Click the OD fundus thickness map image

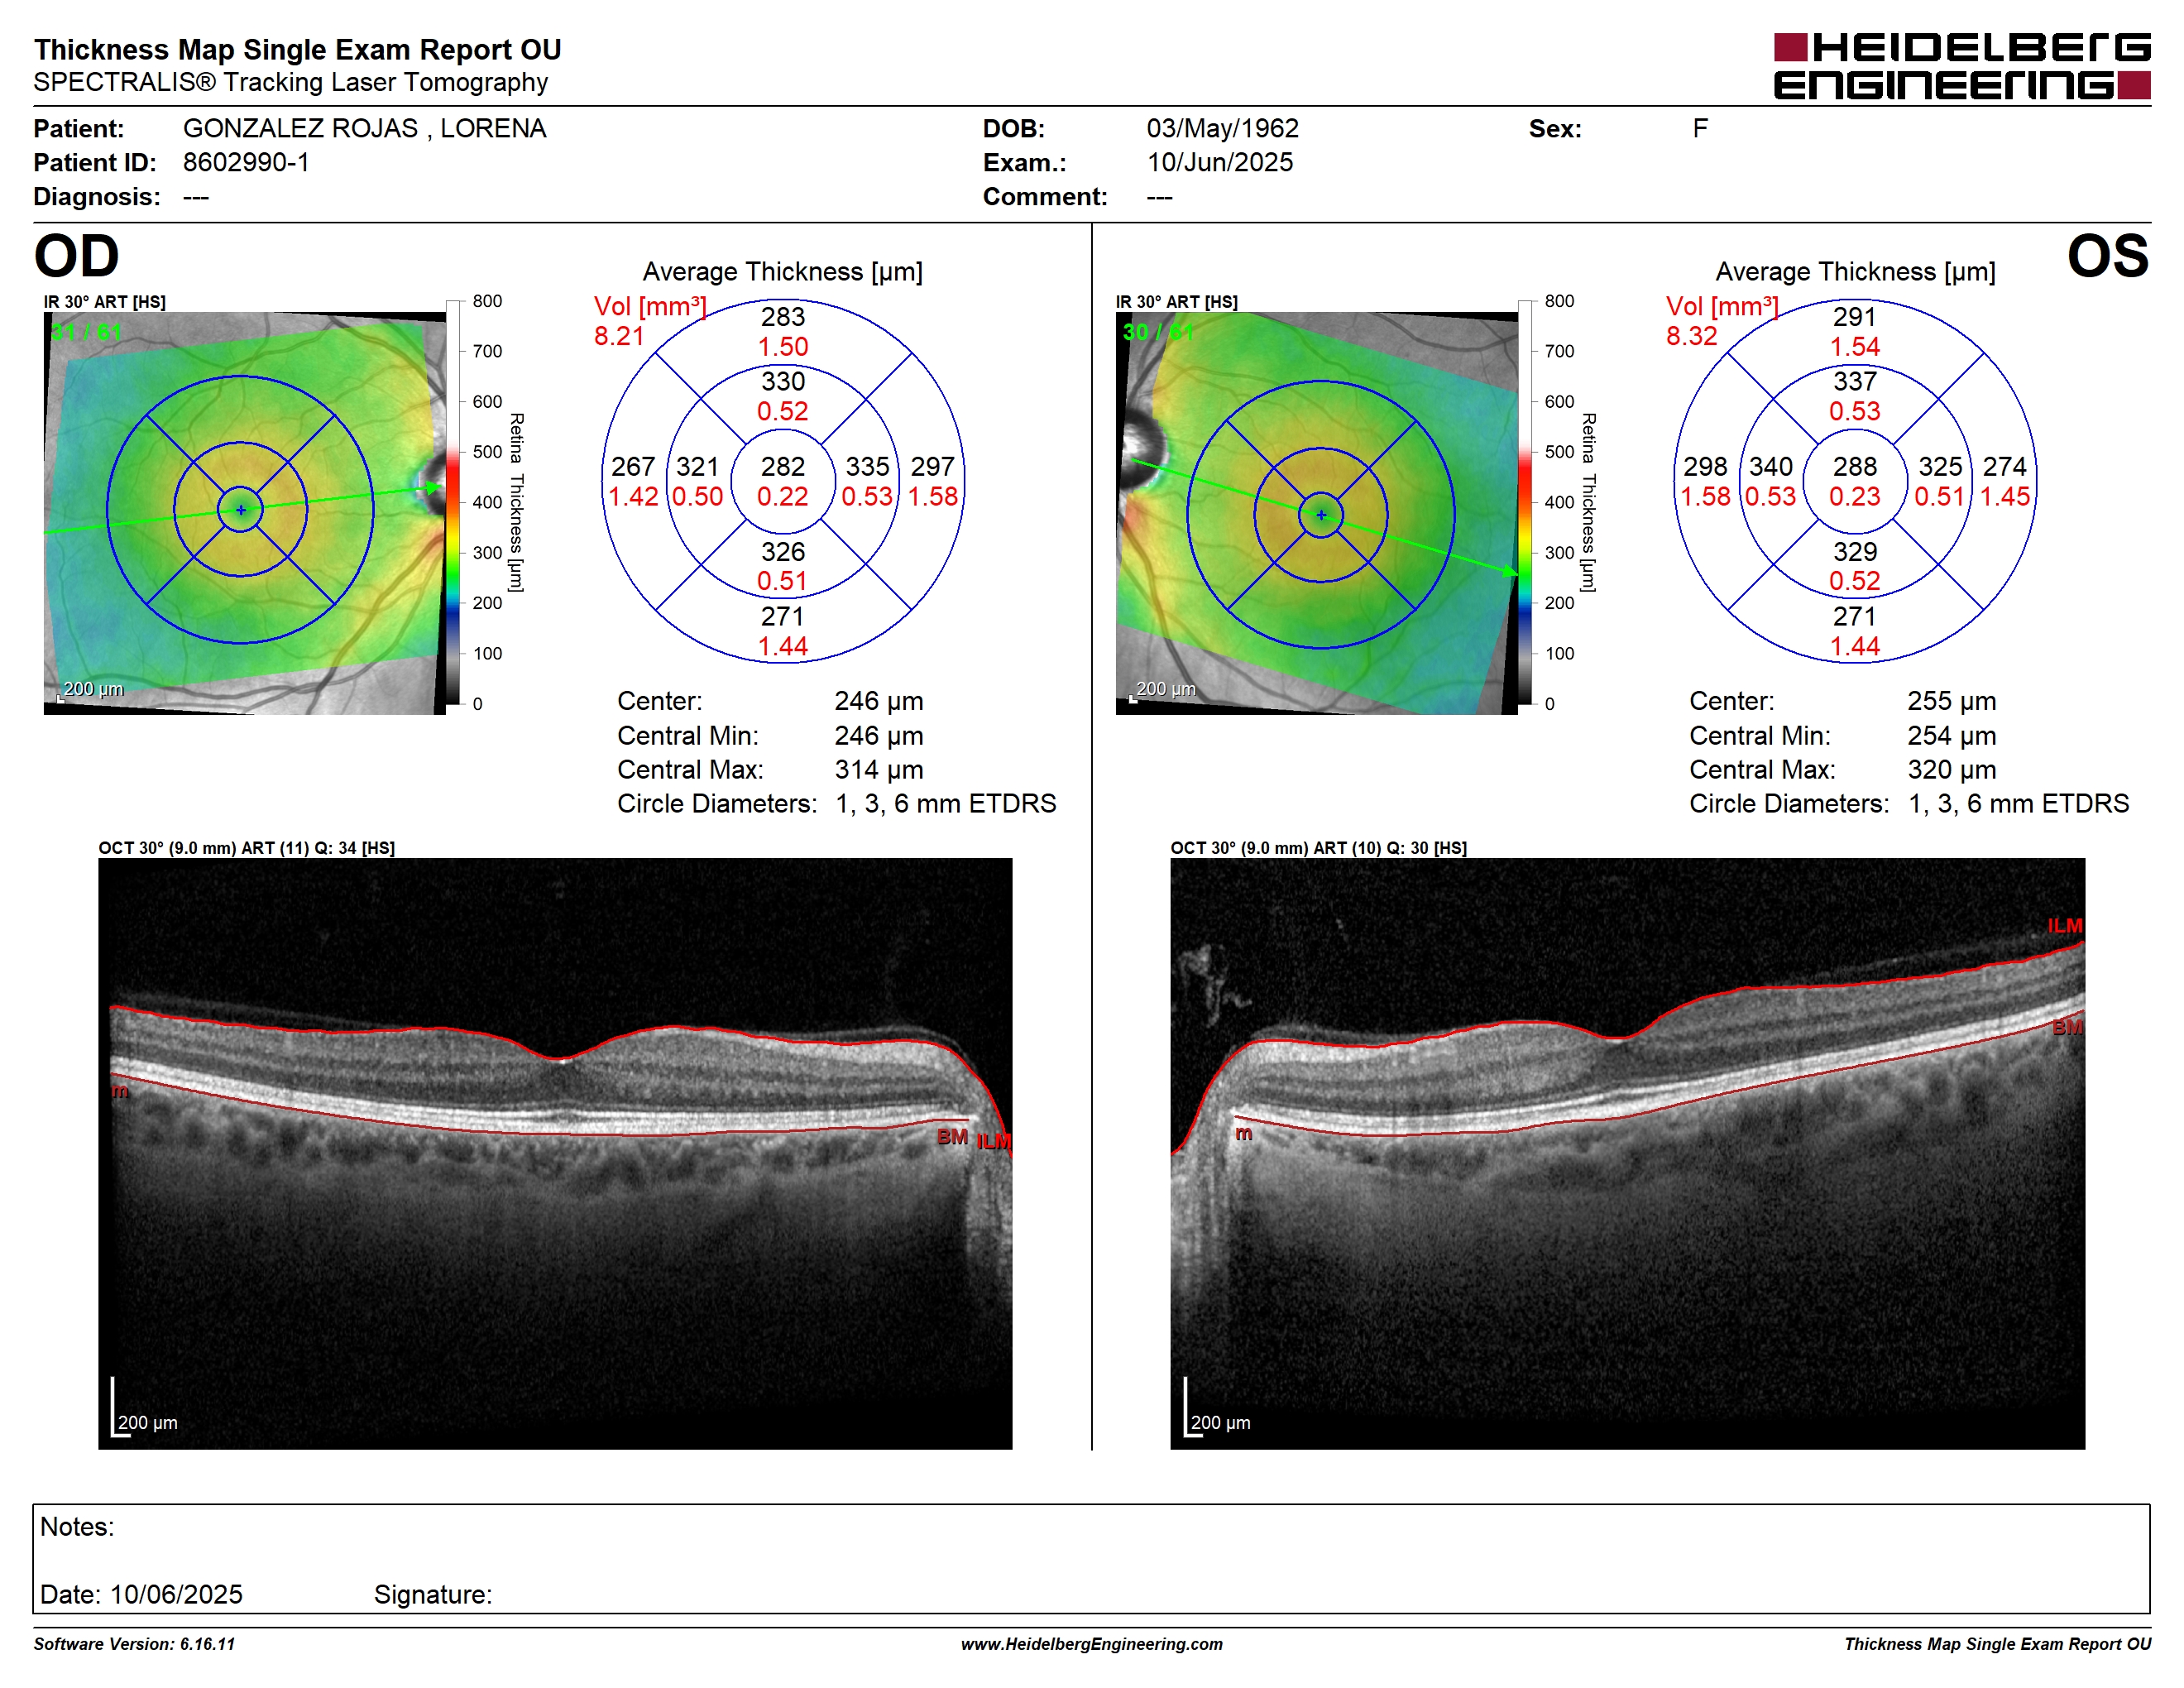(x=245, y=513)
